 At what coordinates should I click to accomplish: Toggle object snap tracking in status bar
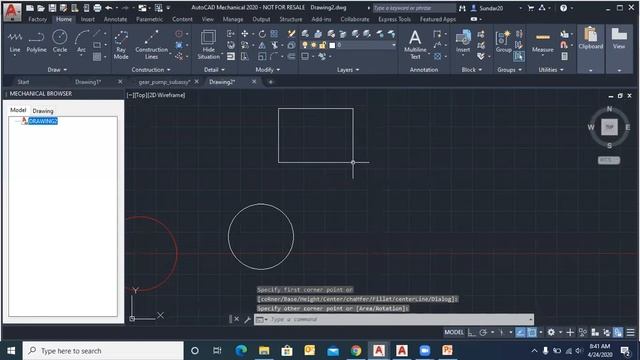coord(520,332)
